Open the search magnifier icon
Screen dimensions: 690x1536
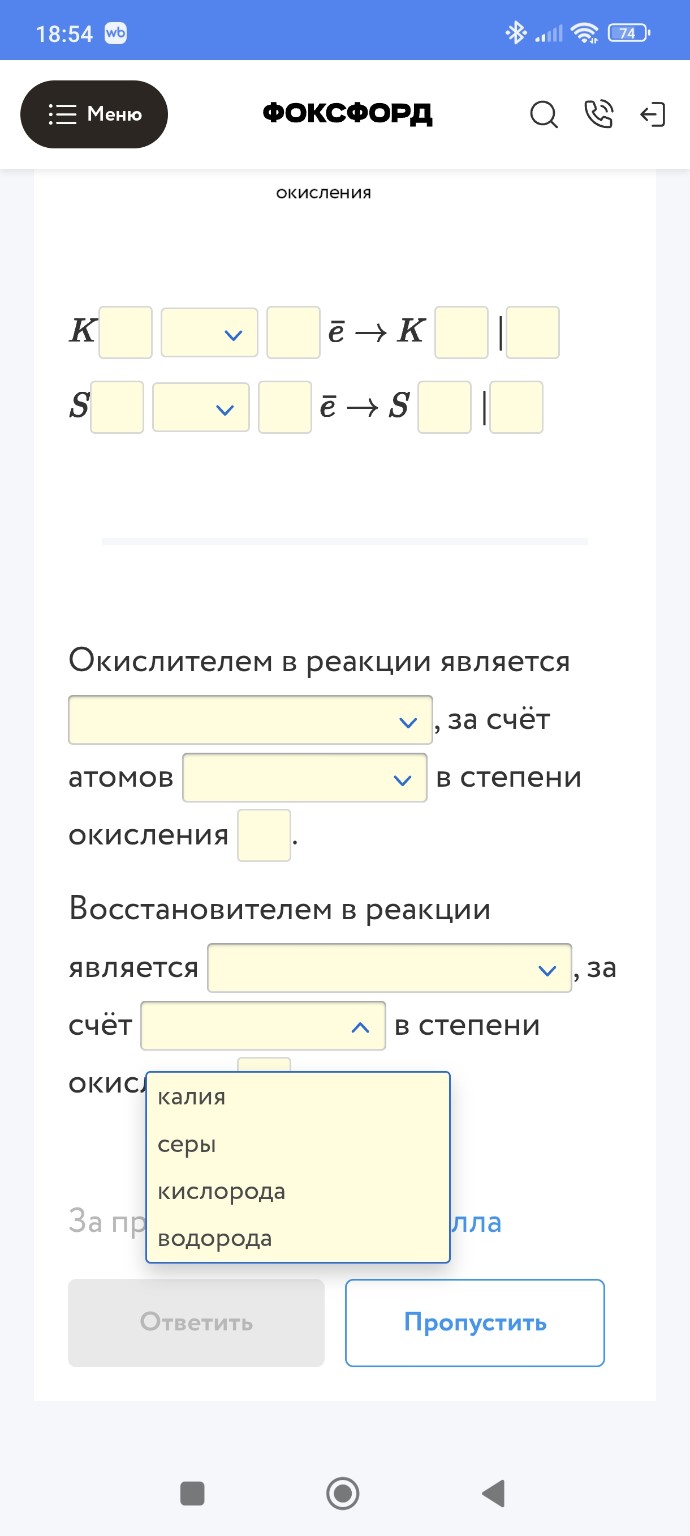[544, 115]
